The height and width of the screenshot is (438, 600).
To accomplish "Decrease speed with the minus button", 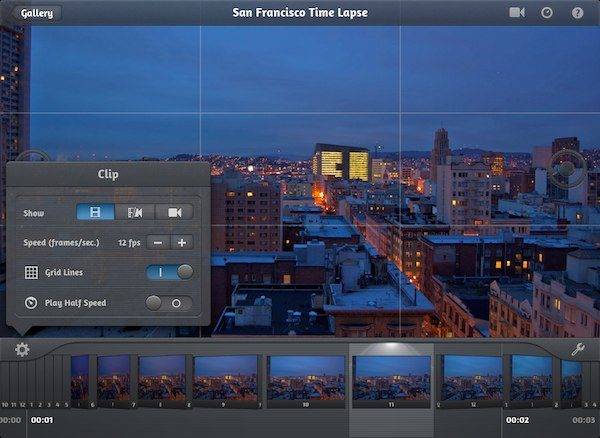I will point(158,242).
